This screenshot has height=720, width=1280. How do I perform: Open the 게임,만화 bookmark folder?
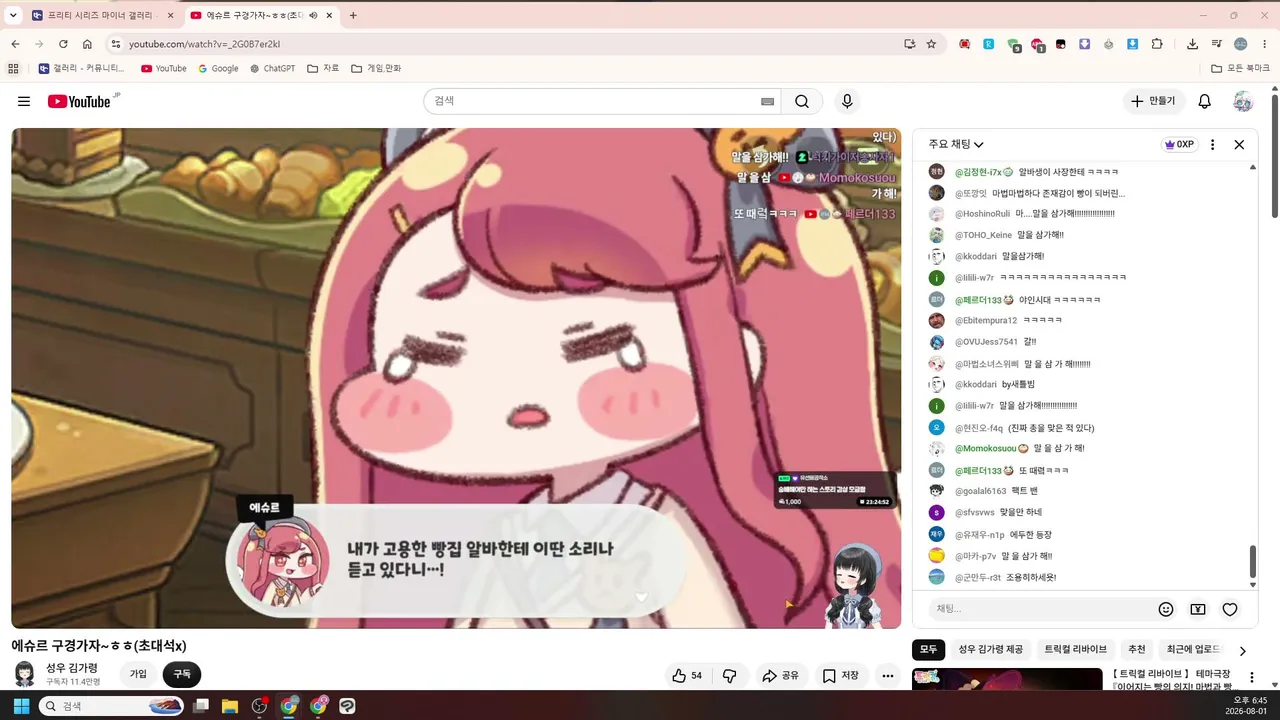coord(376,68)
